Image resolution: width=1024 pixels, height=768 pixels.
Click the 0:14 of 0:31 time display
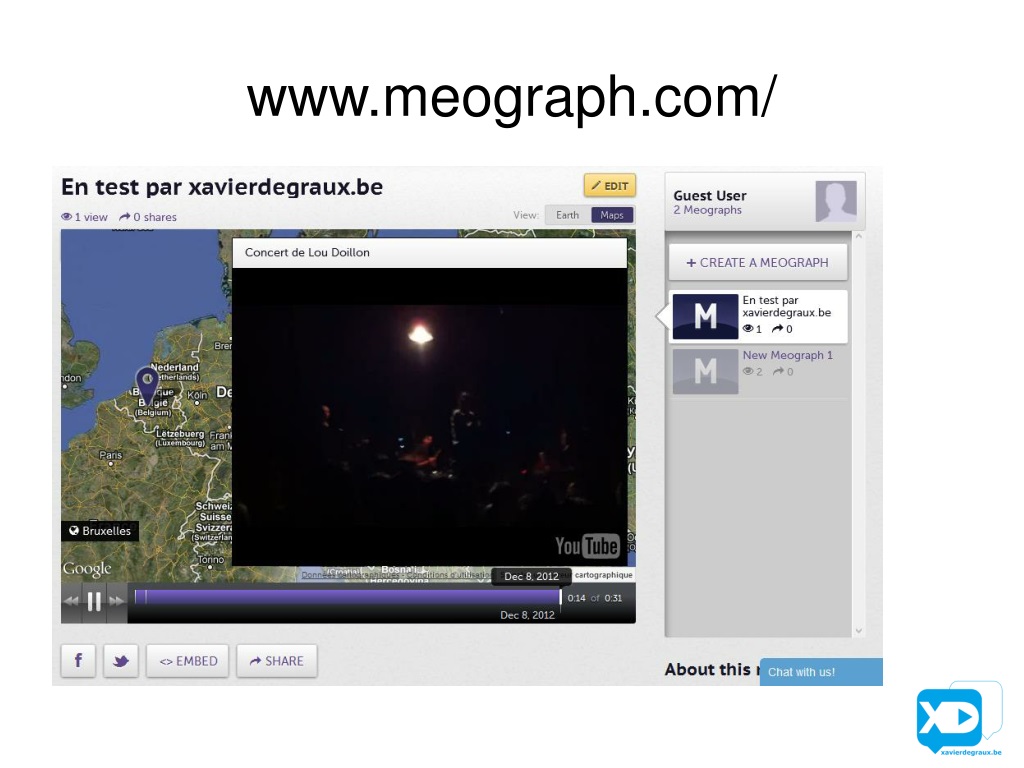[594, 598]
